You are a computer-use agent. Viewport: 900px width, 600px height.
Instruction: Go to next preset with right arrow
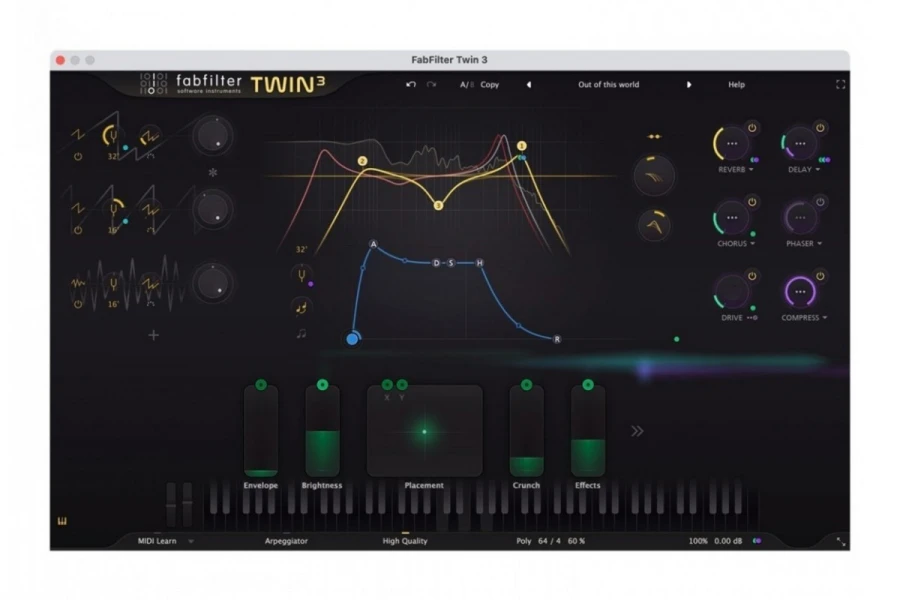689,84
